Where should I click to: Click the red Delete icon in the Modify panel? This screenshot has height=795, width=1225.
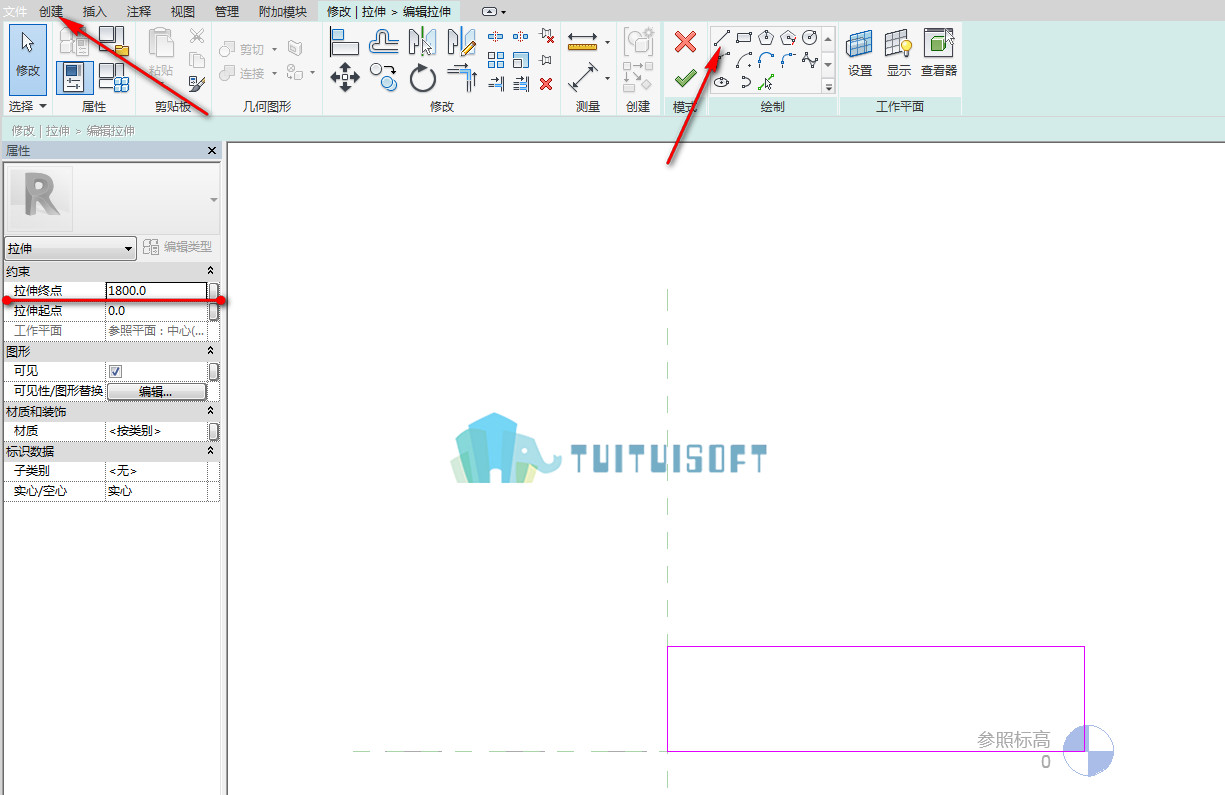click(x=546, y=84)
